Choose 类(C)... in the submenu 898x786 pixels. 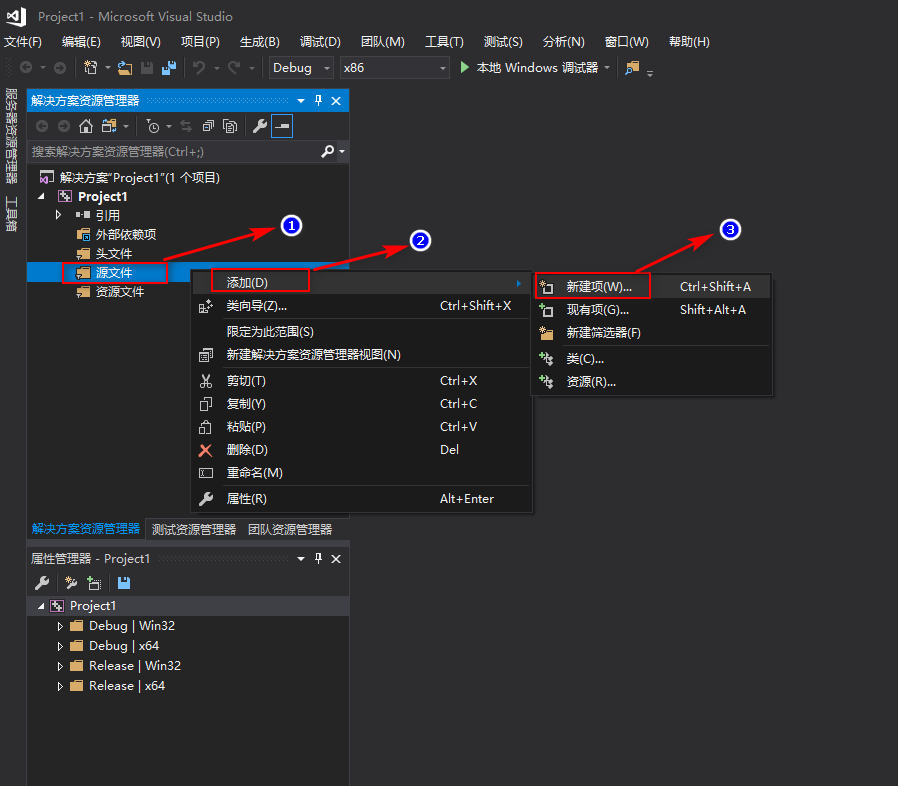point(652,359)
